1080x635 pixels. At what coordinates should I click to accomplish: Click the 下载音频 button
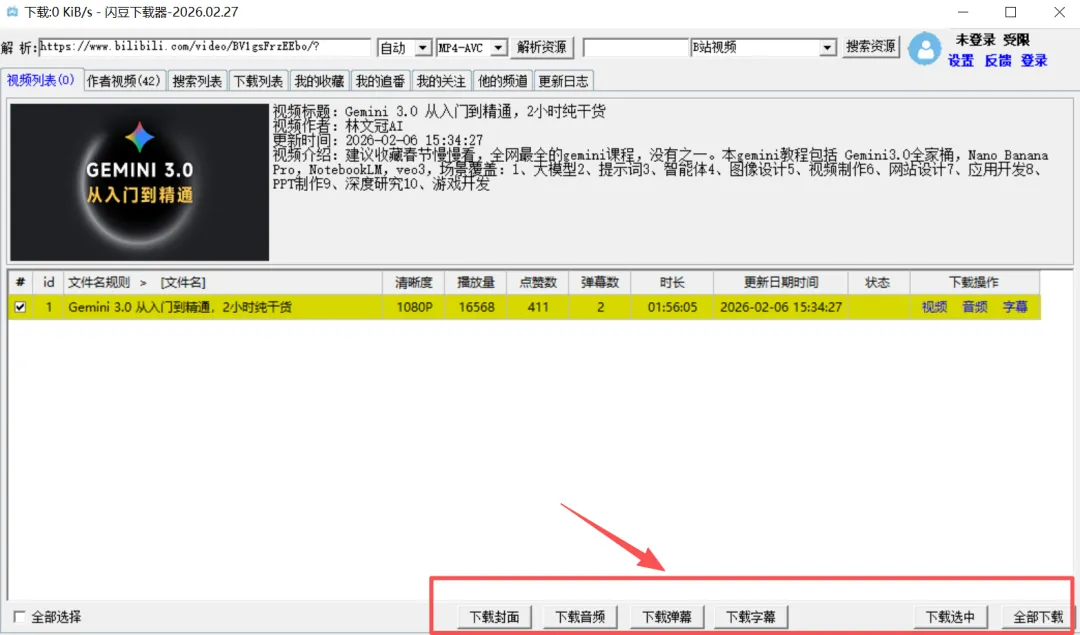click(x=581, y=616)
